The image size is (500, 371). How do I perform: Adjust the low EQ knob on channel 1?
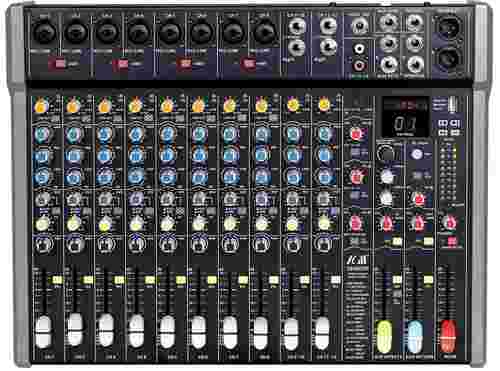pyautogui.click(x=42, y=177)
